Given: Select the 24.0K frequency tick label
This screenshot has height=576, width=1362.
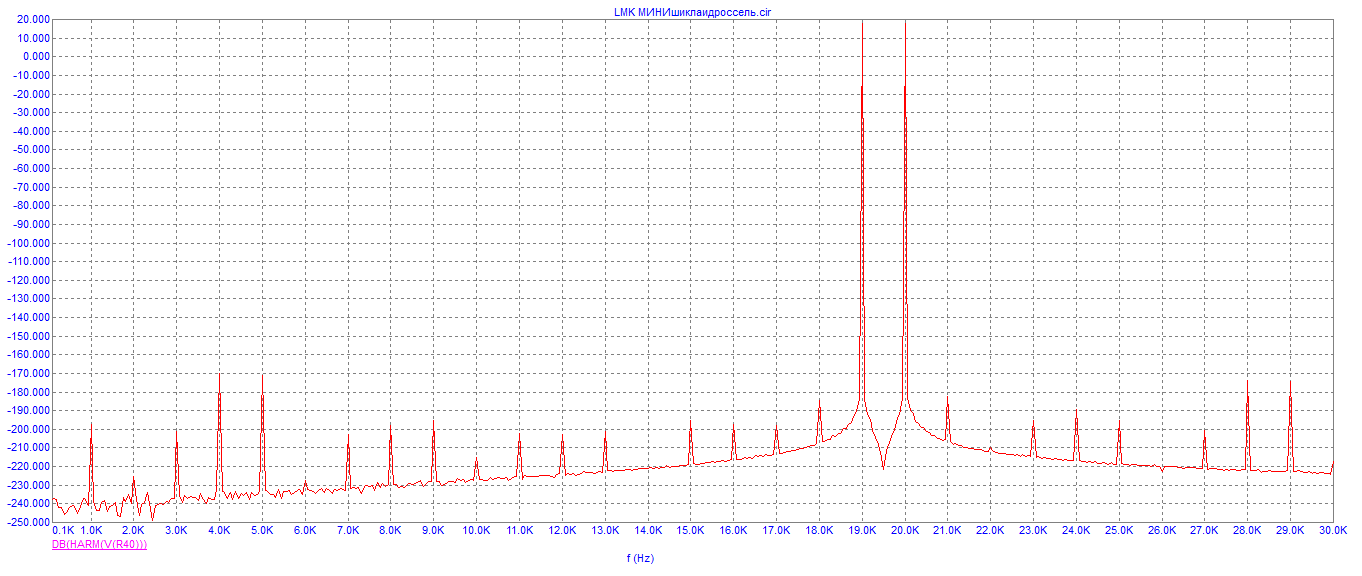Looking at the screenshot, I should click(x=1076, y=530).
